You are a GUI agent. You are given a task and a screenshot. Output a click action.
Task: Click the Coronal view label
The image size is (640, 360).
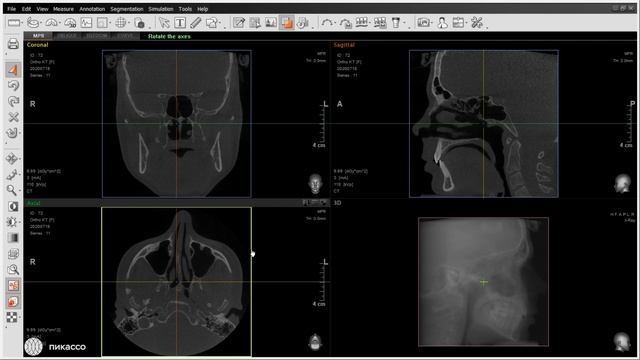click(x=37, y=45)
